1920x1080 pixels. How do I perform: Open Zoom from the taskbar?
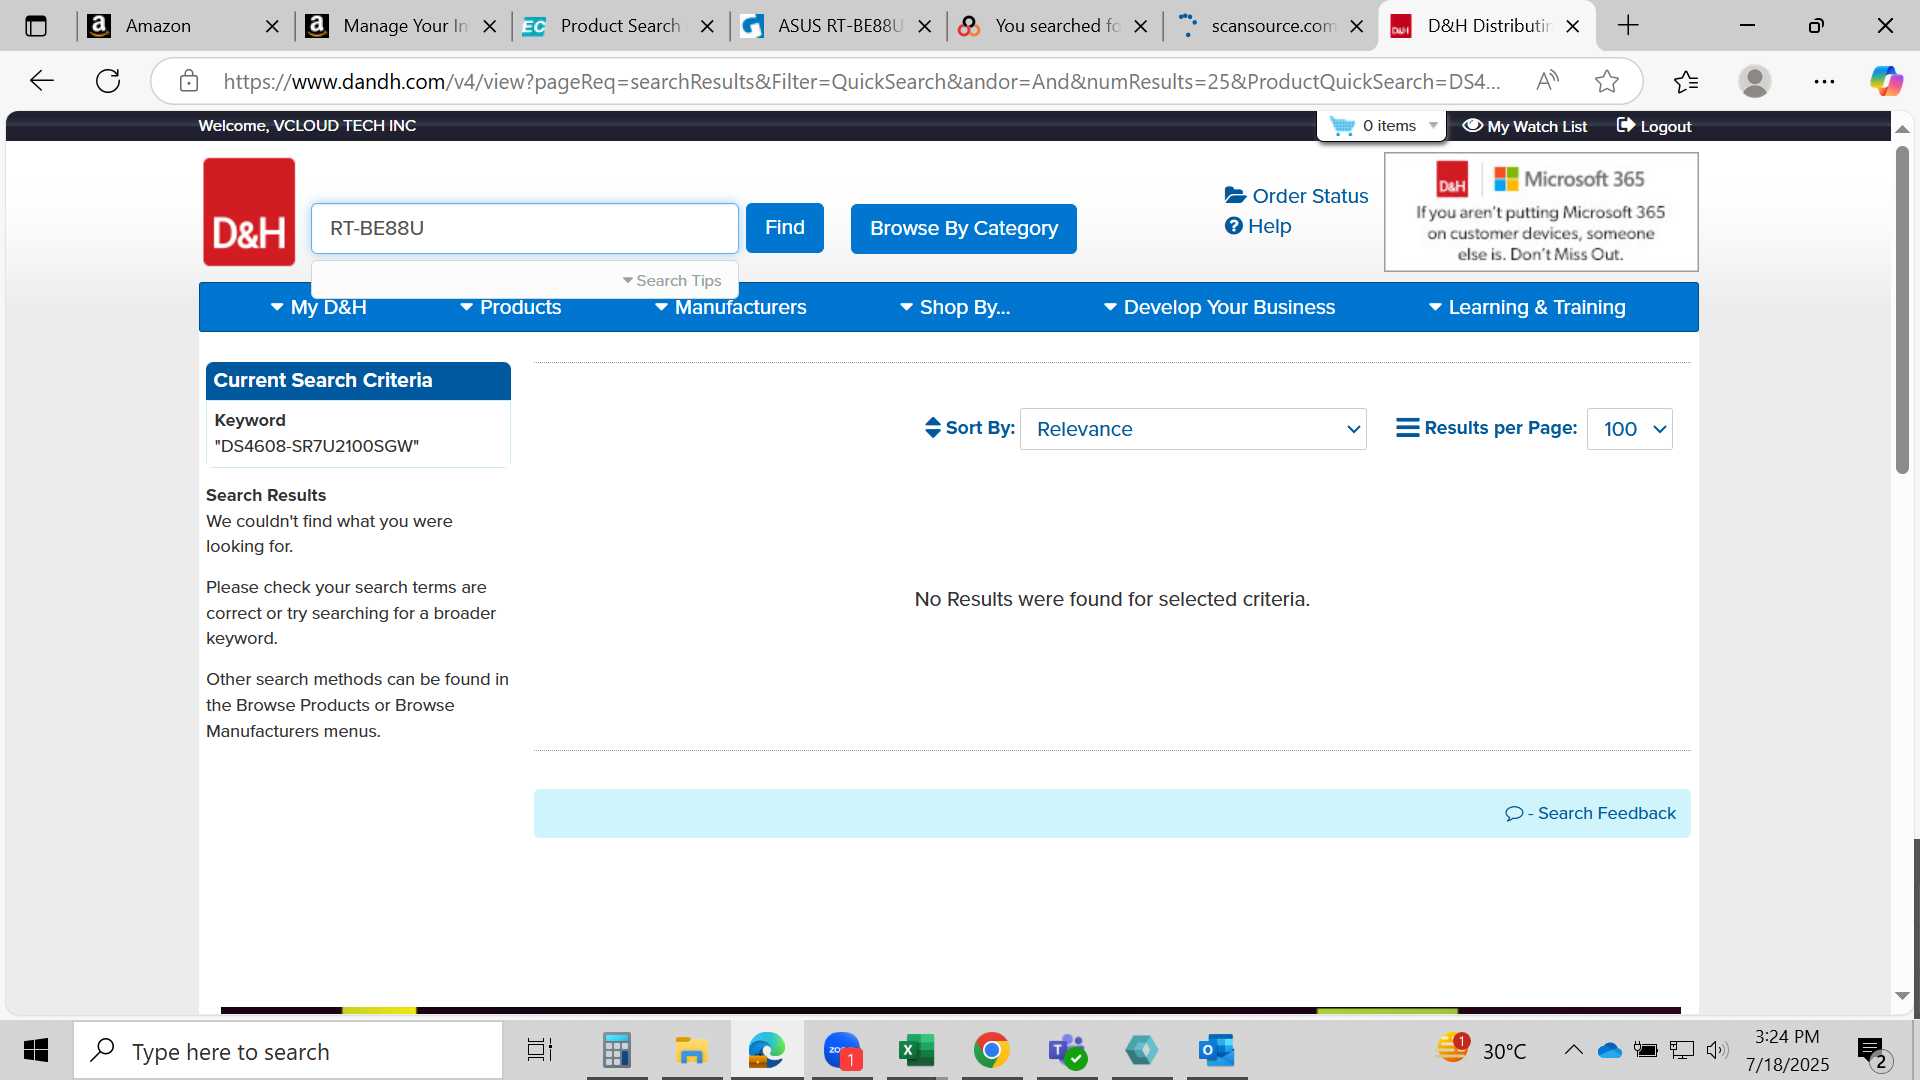(x=842, y=1051)
